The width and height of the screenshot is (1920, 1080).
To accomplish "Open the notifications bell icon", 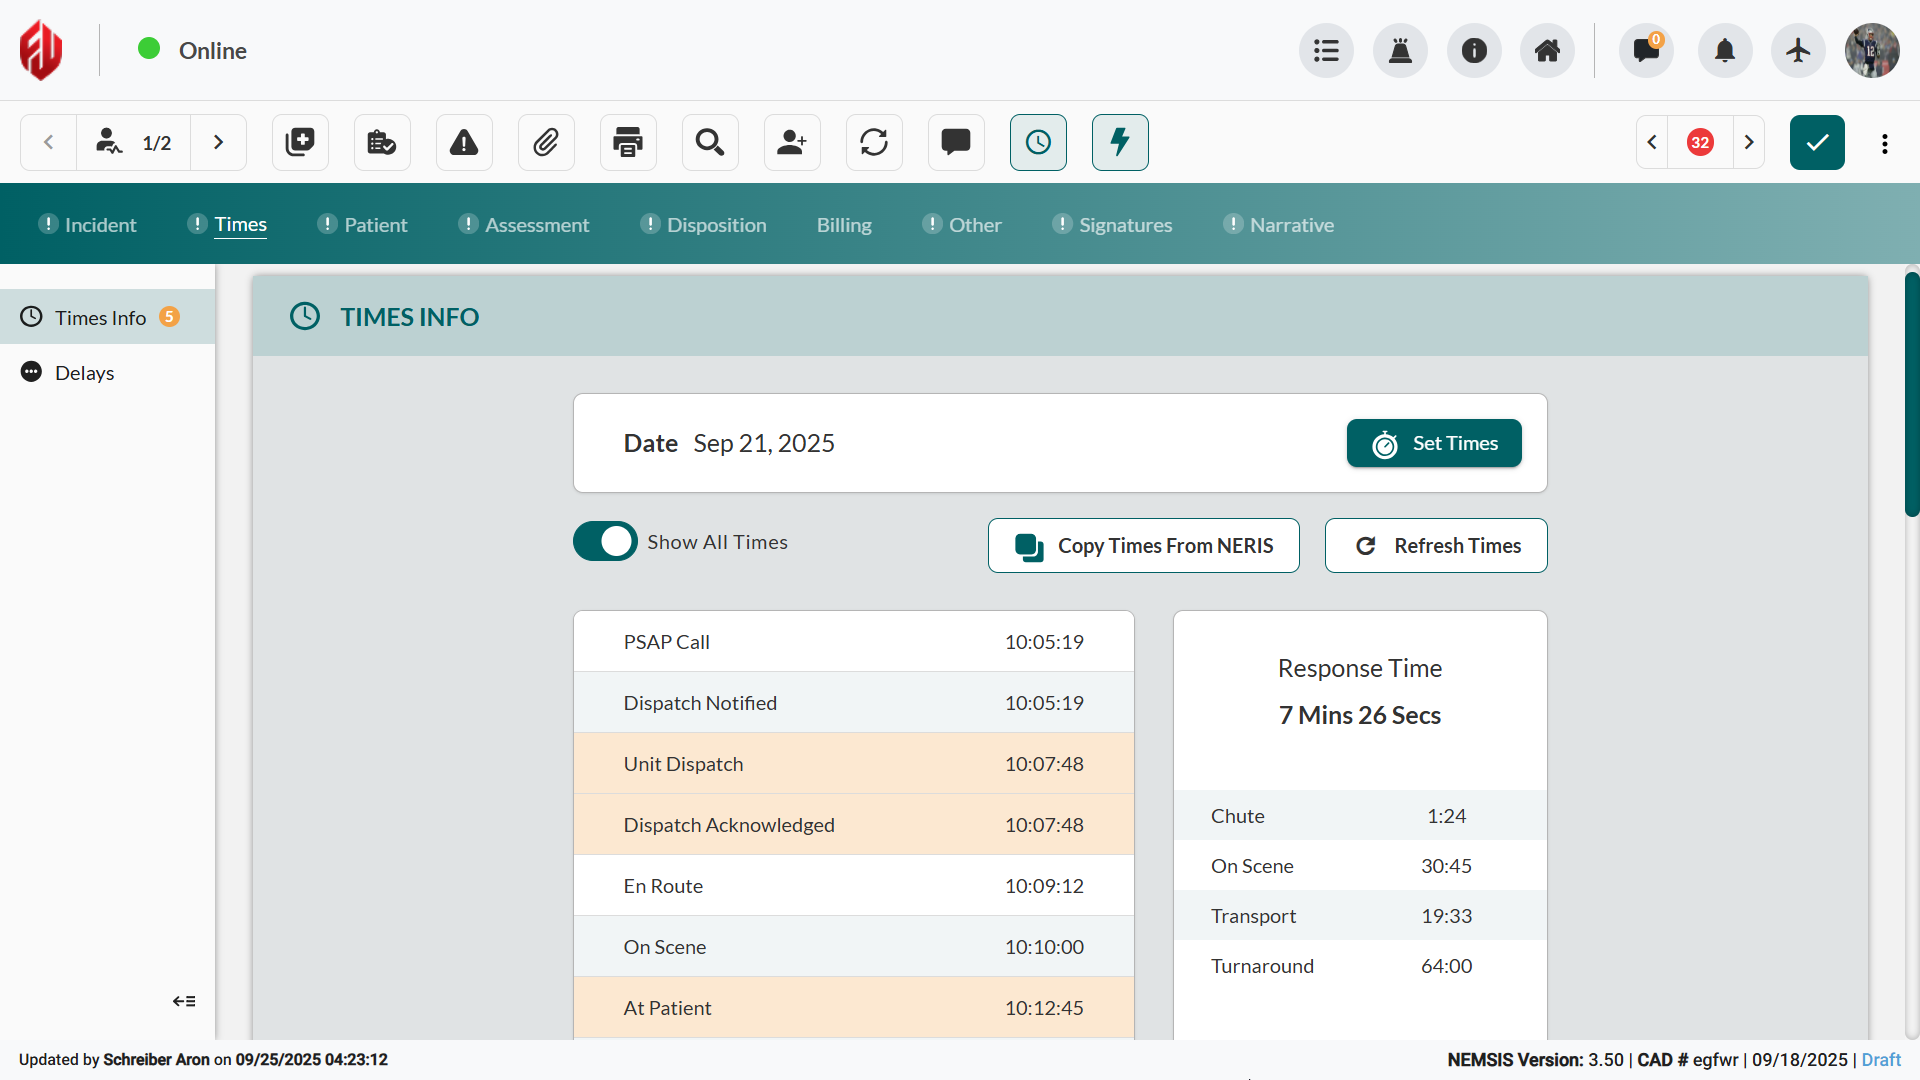I will [1724, 50].
